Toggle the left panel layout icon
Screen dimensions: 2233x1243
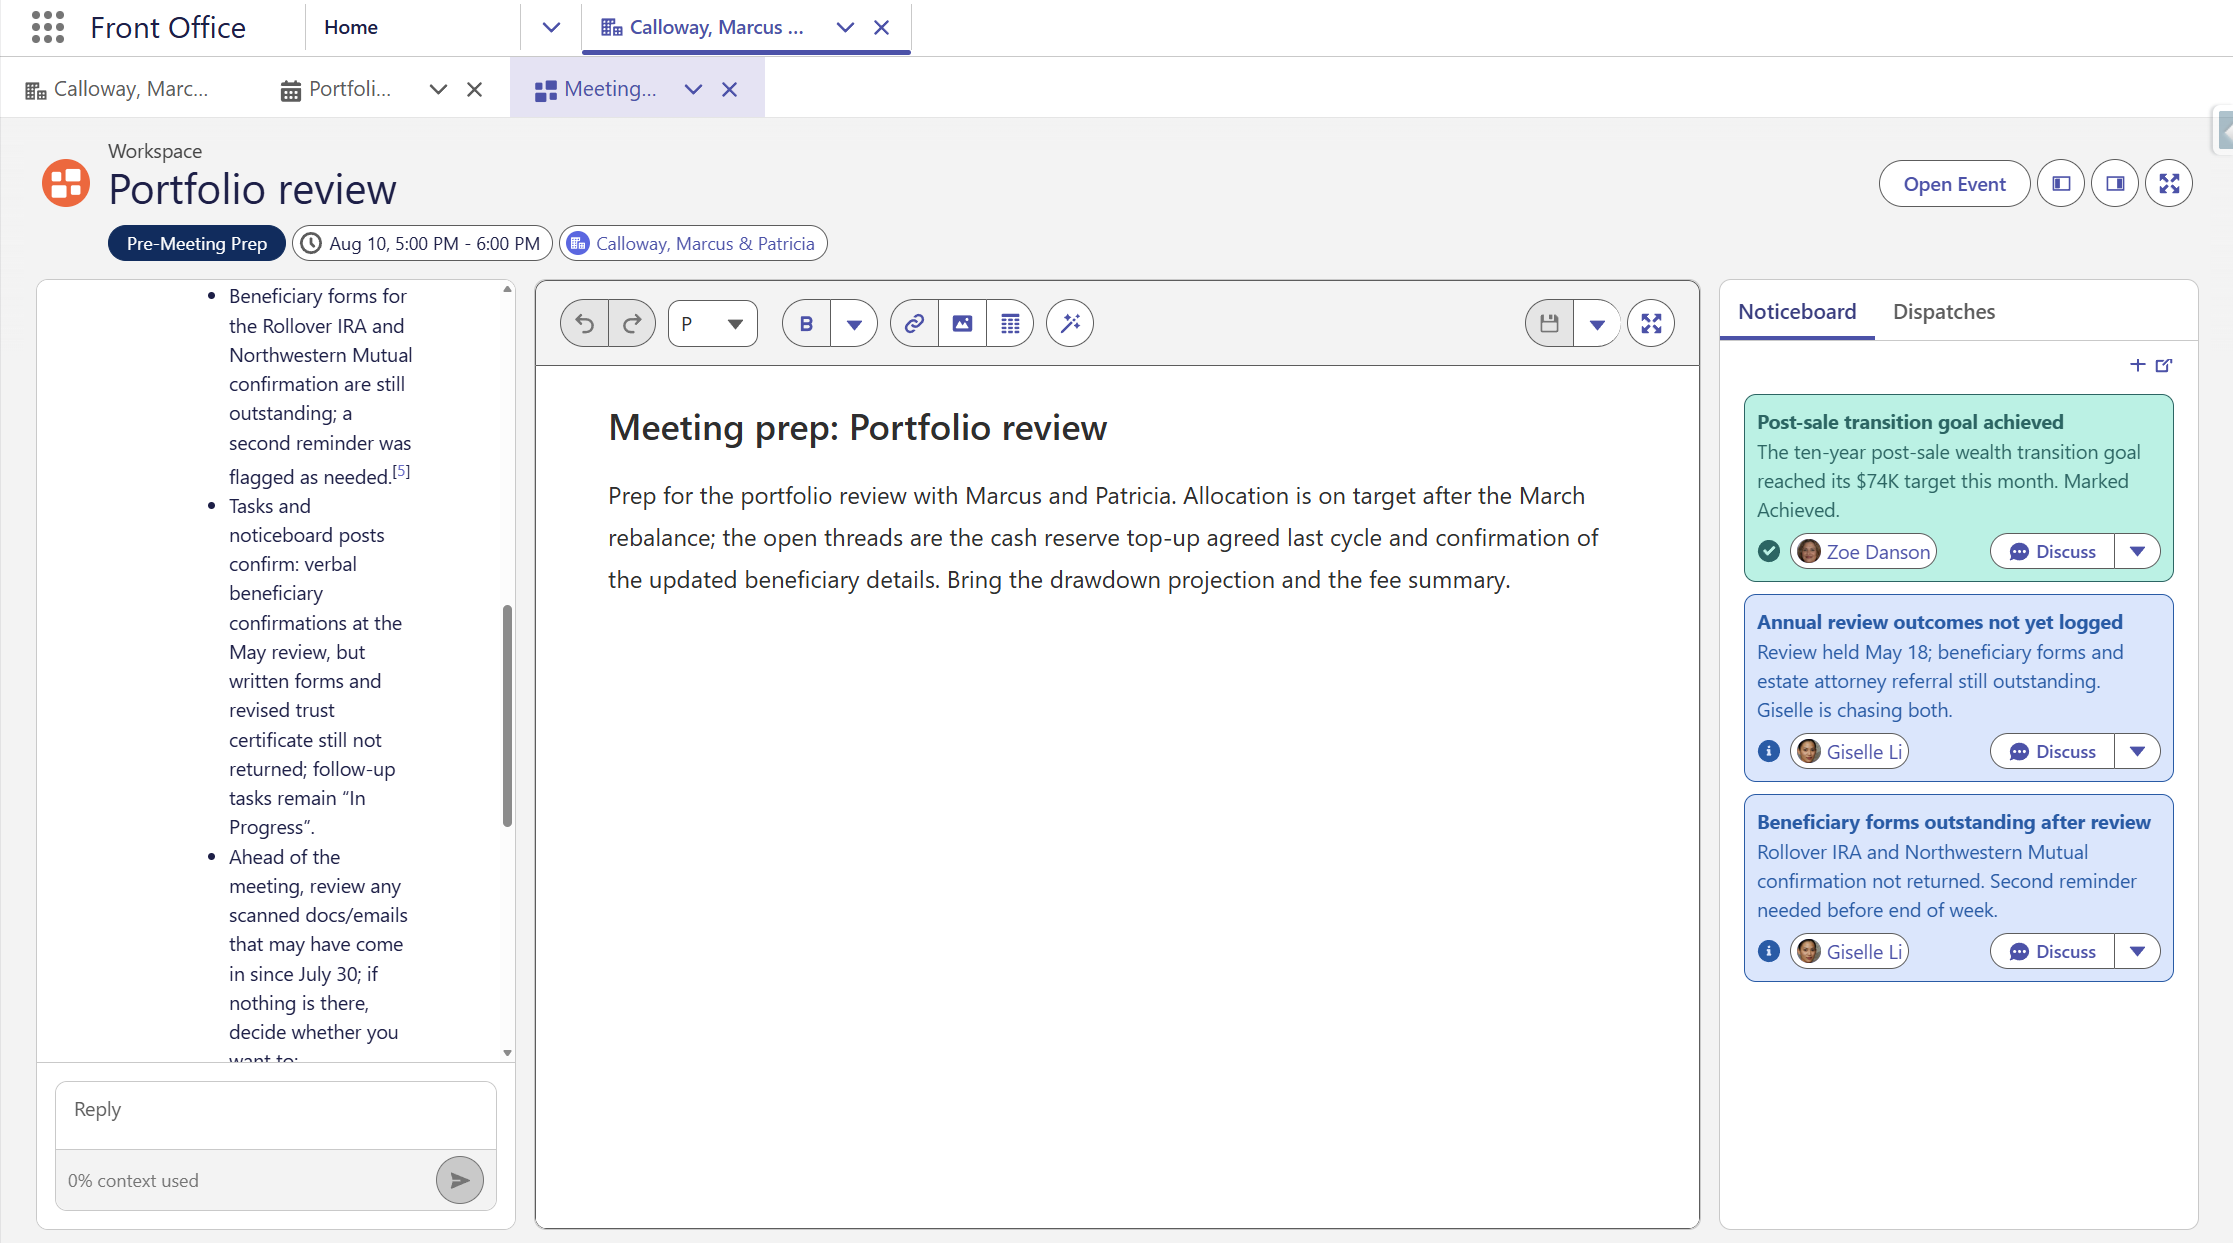(x=2061, y=184)
